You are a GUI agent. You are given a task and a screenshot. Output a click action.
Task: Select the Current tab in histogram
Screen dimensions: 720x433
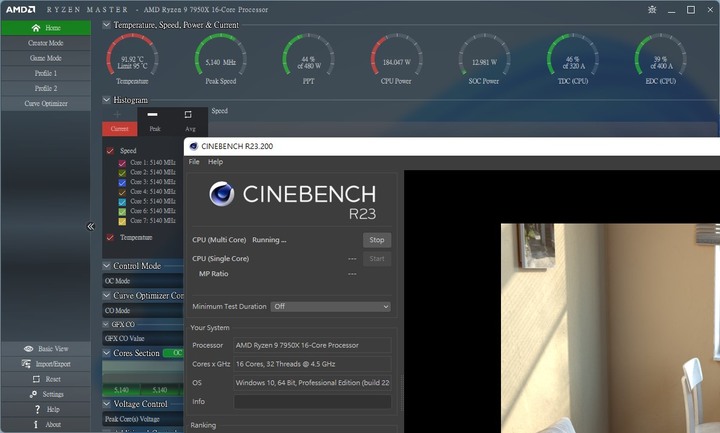(x=119, y=129)
